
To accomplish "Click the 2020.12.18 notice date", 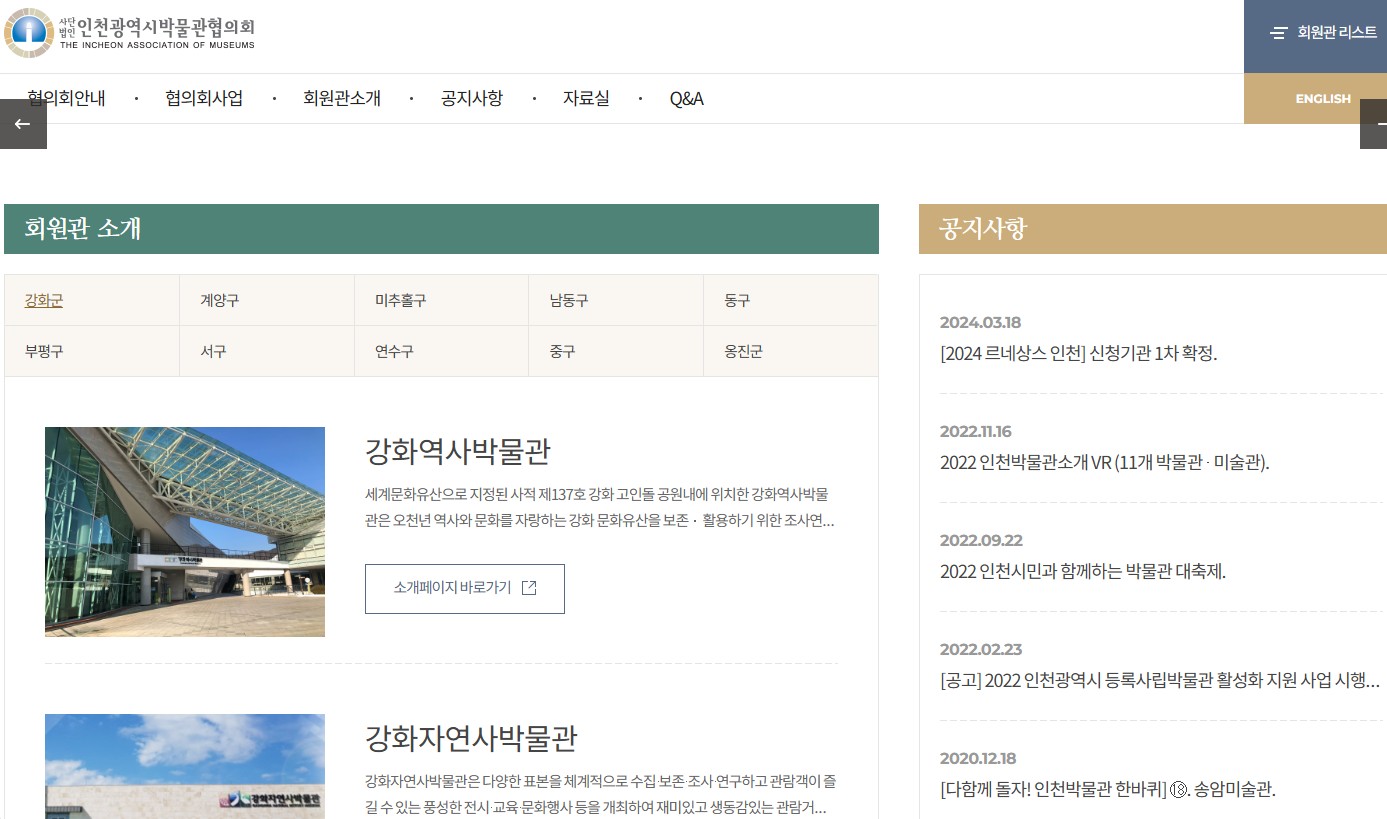I will [978, 758].
